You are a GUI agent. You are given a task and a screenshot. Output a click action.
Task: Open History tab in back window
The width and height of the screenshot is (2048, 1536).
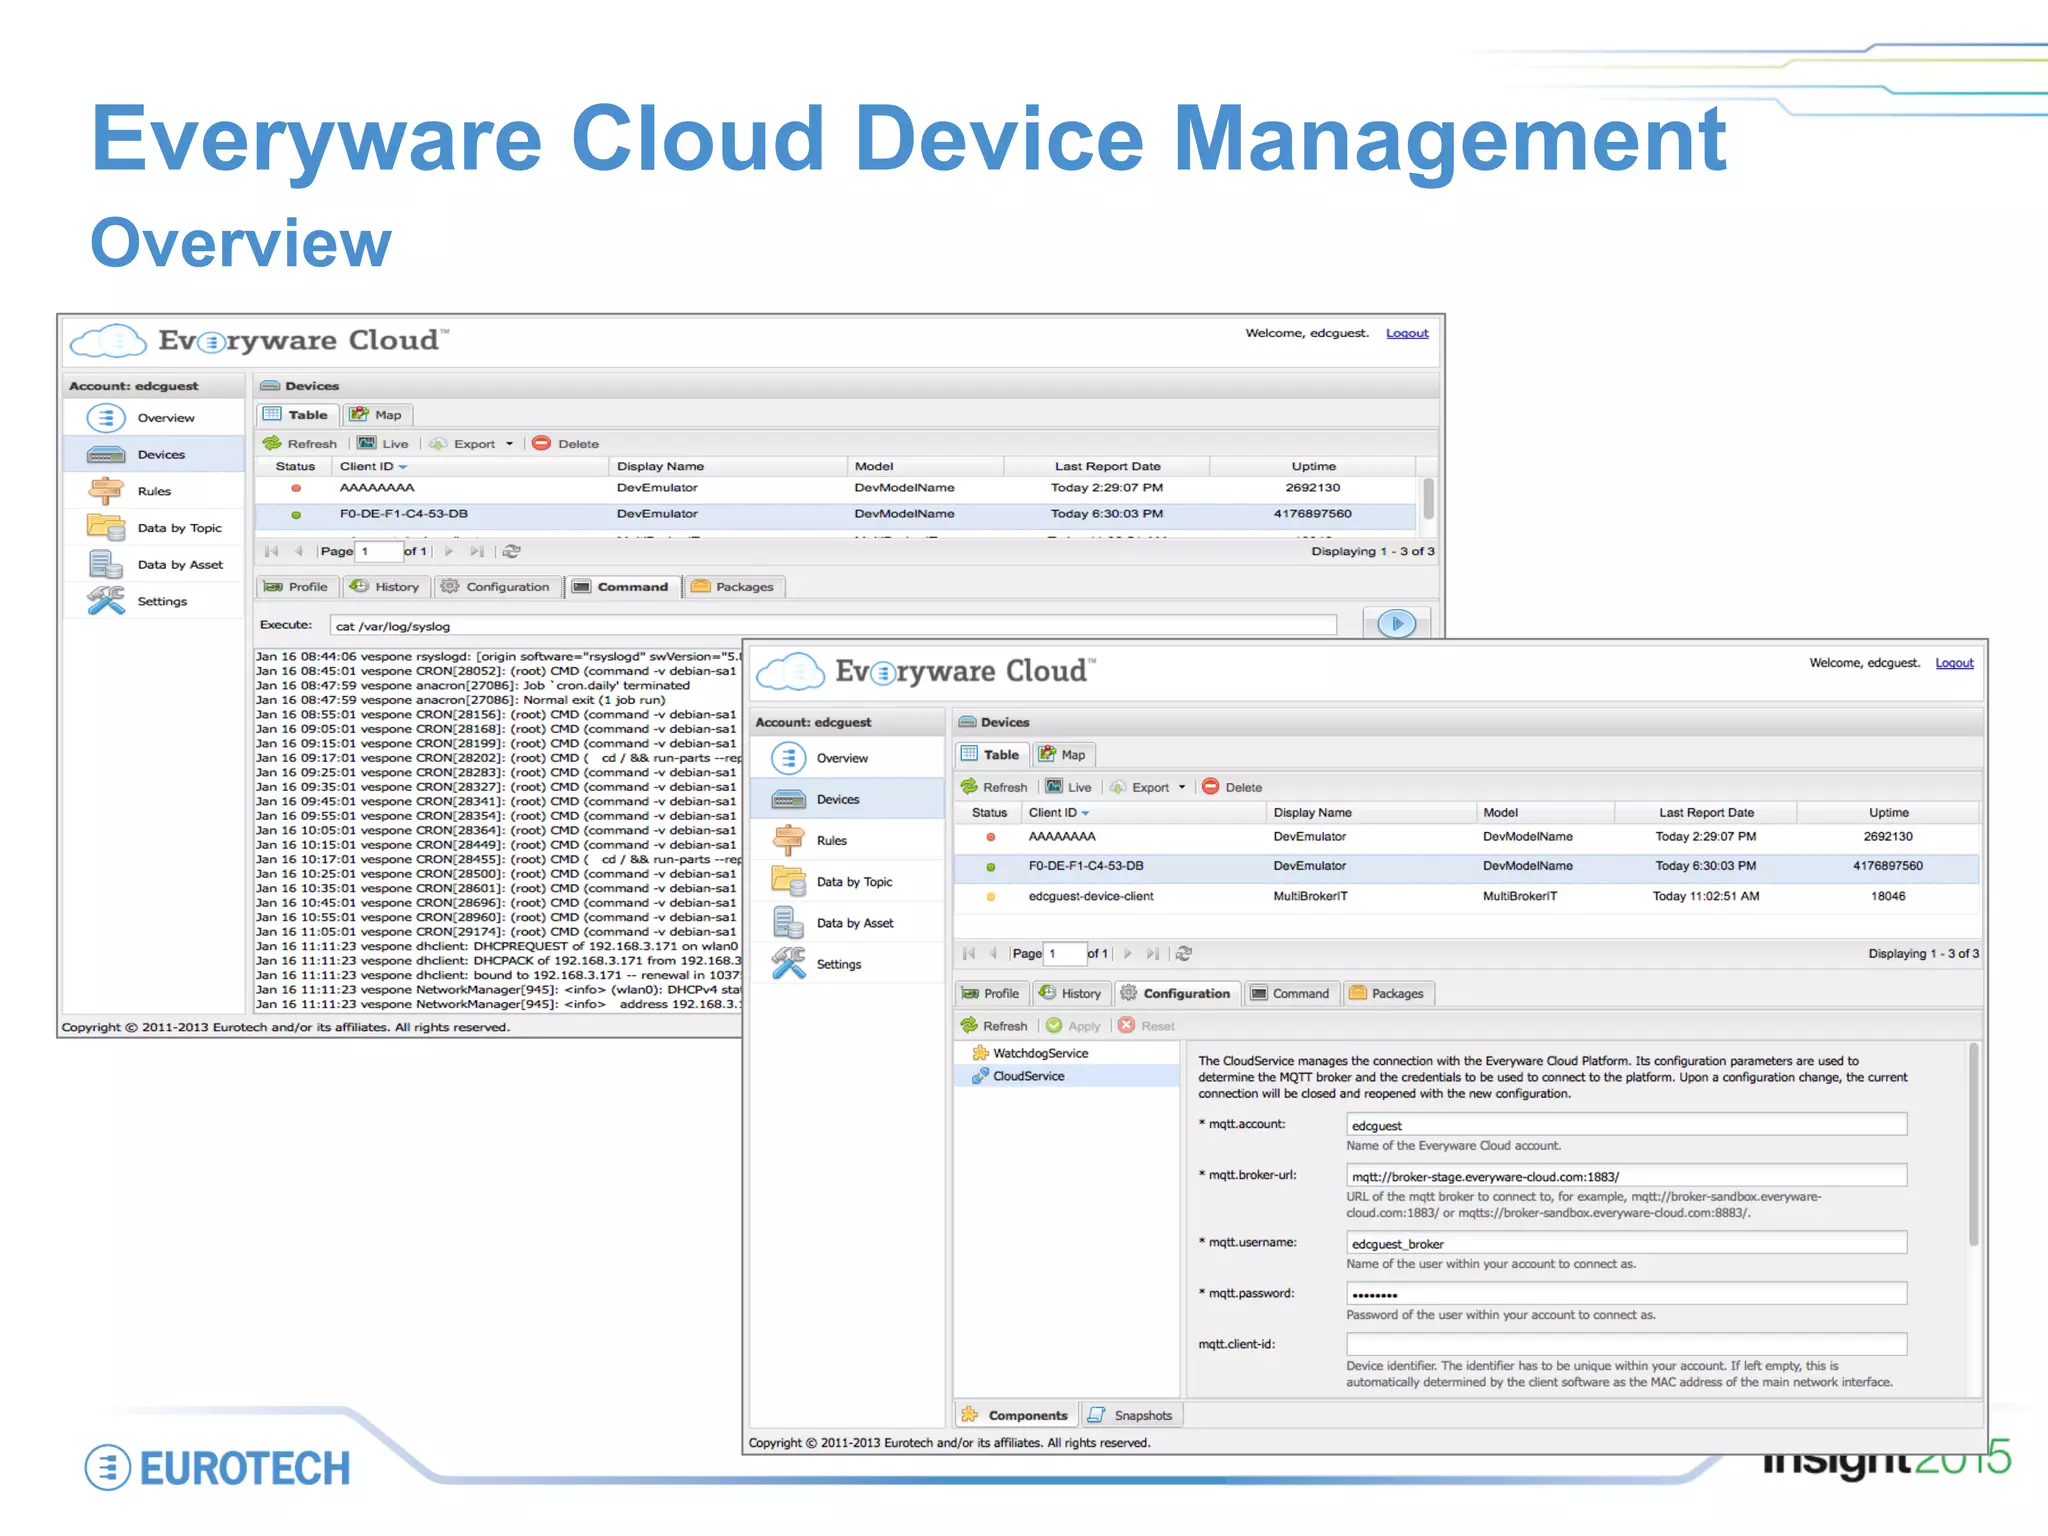385,587
